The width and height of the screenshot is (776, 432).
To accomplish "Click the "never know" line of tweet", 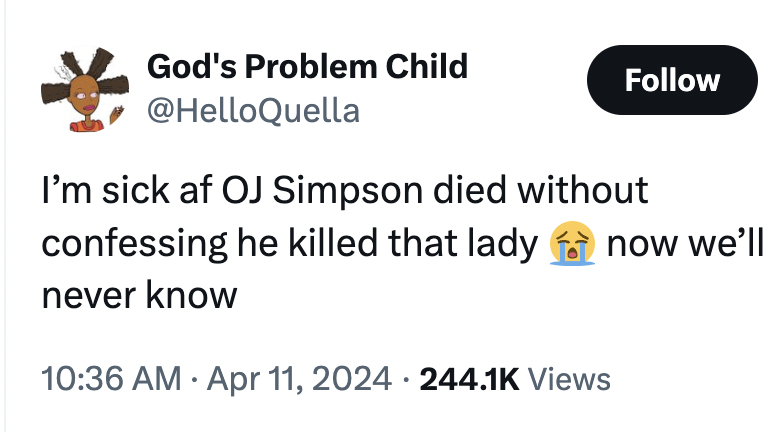I will tap(139, 296).
